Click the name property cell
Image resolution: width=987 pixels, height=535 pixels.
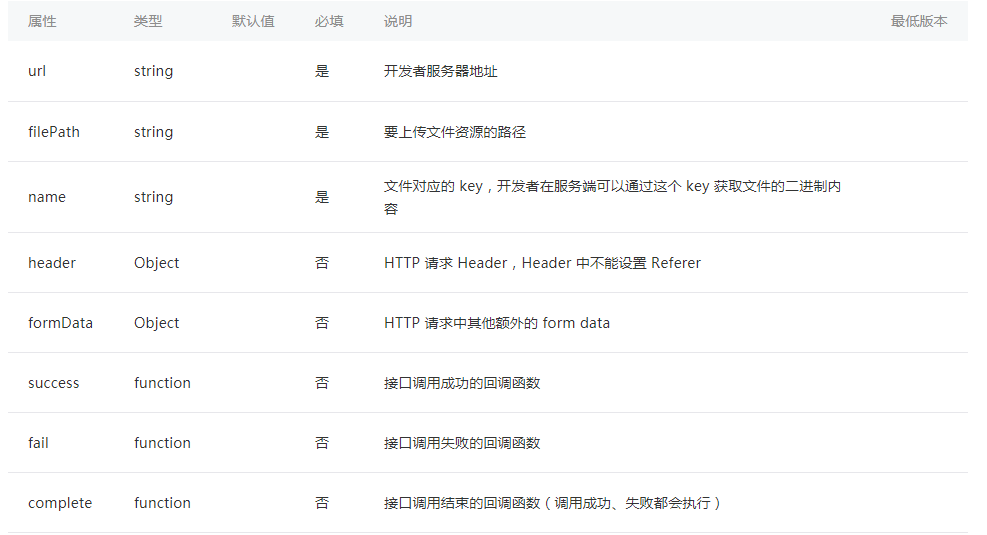pyautogui.click(x=47, y=198)
